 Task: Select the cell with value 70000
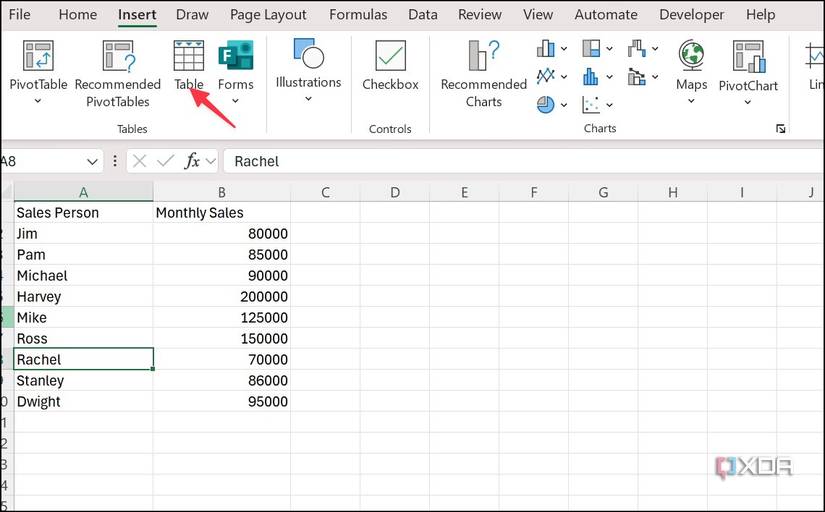(x=222, y=359)
